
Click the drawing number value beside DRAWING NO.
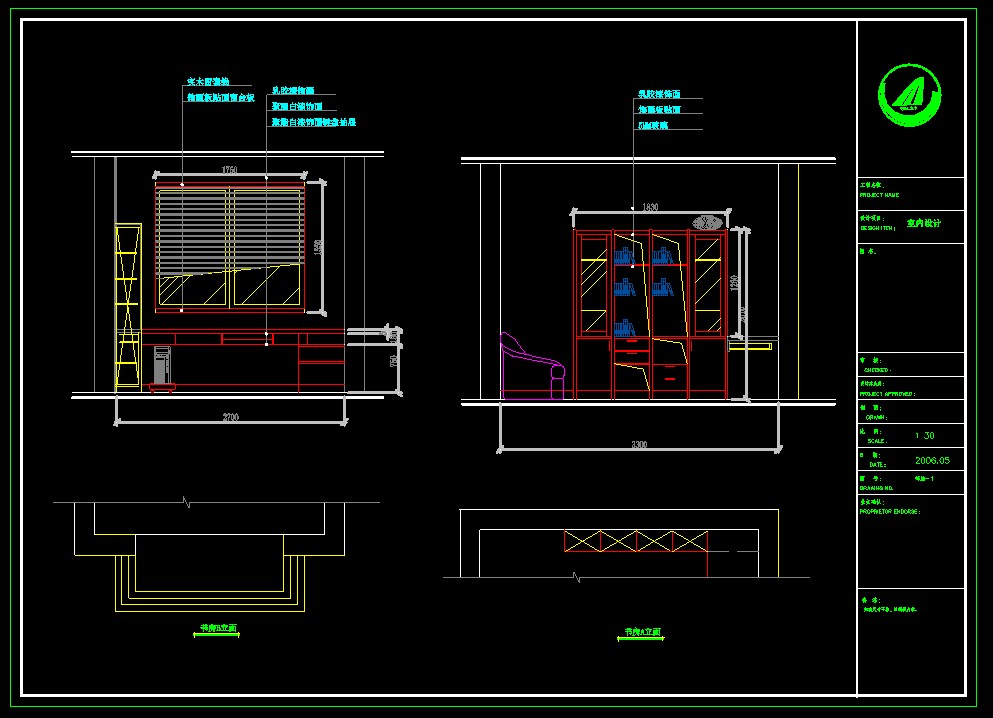tap(924, 479)
